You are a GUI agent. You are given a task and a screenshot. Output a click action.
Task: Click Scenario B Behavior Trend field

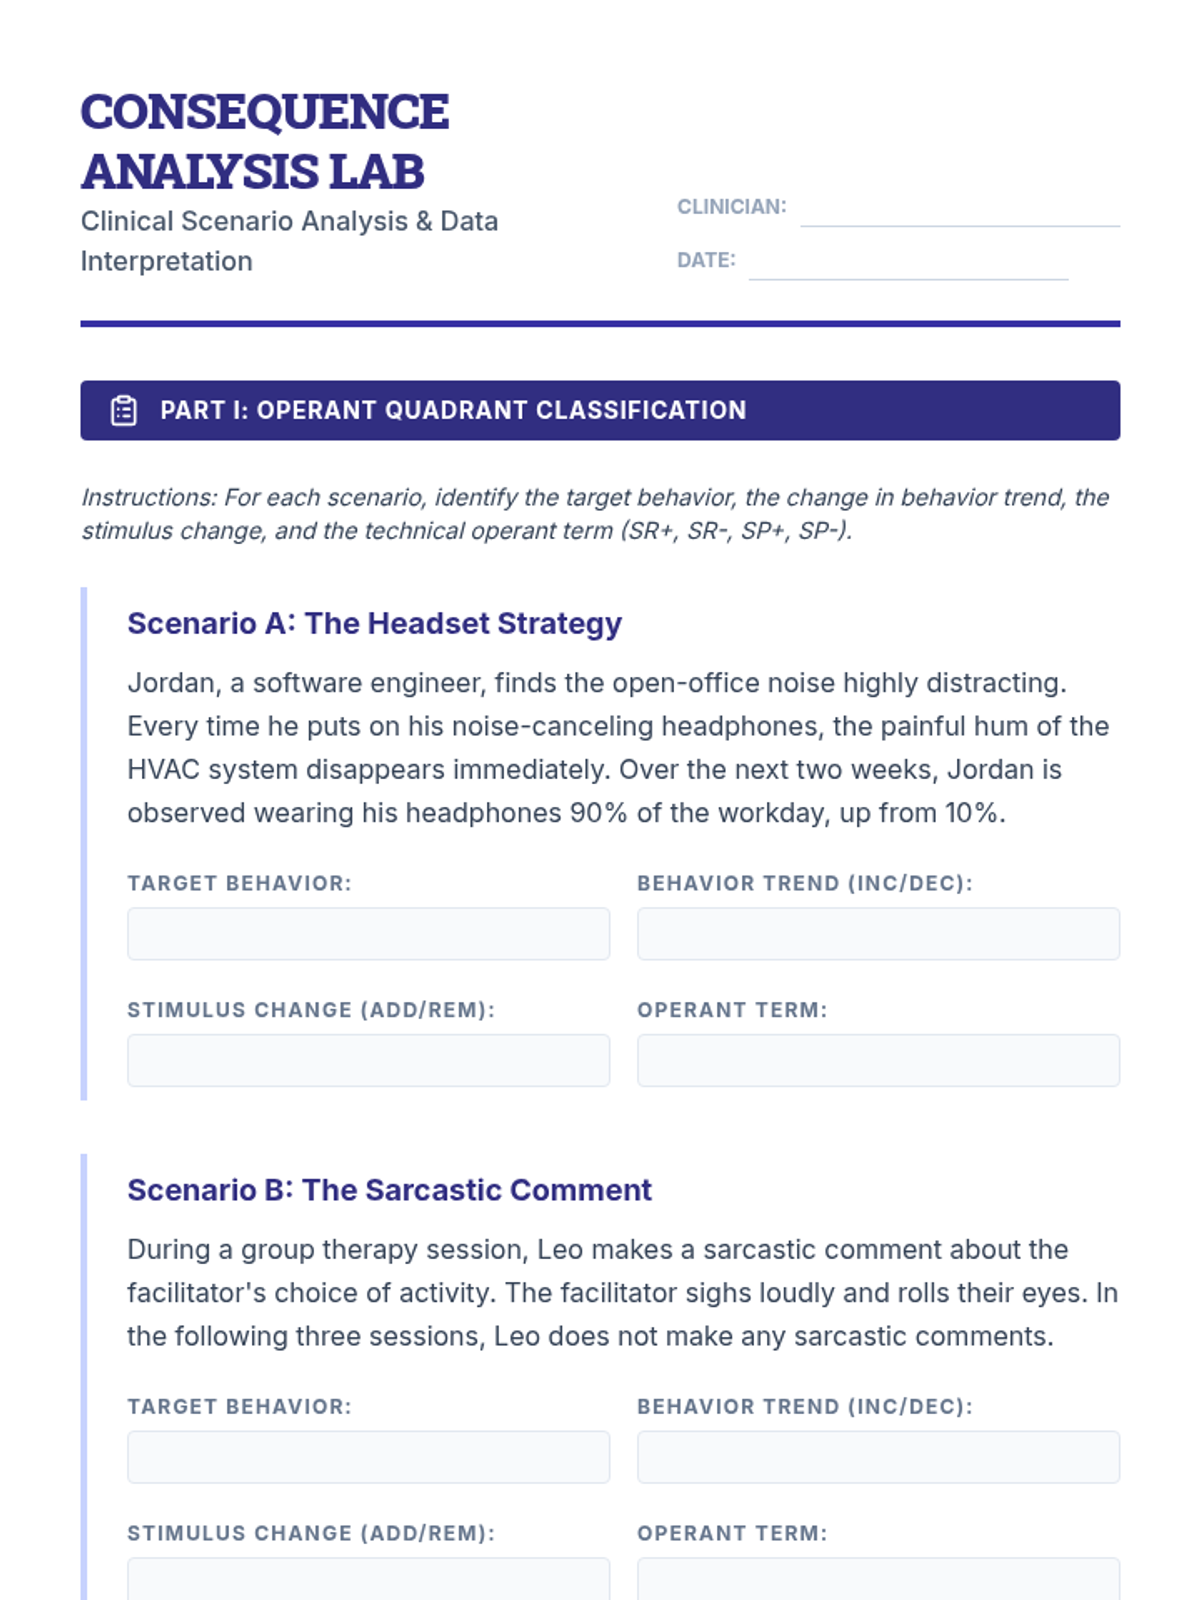point(878,1457)
